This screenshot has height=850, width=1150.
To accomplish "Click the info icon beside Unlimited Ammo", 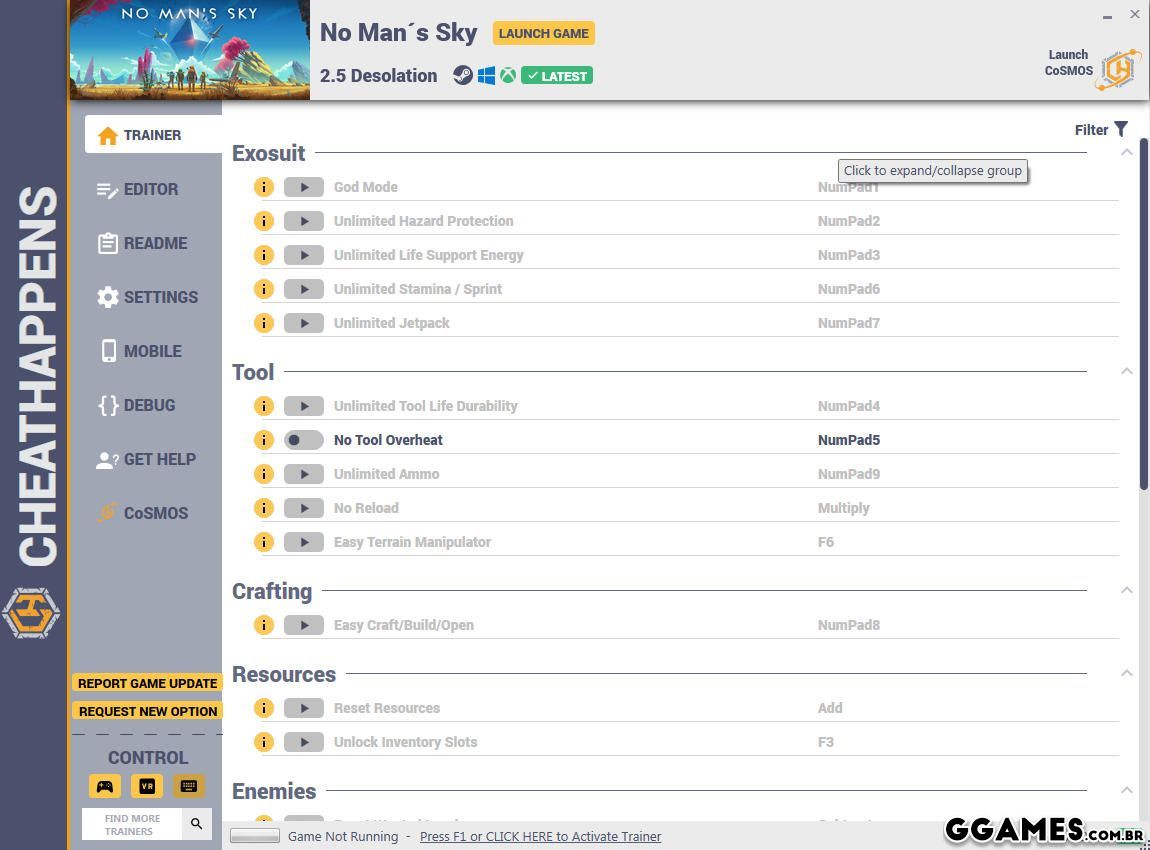I will (263, 474).
